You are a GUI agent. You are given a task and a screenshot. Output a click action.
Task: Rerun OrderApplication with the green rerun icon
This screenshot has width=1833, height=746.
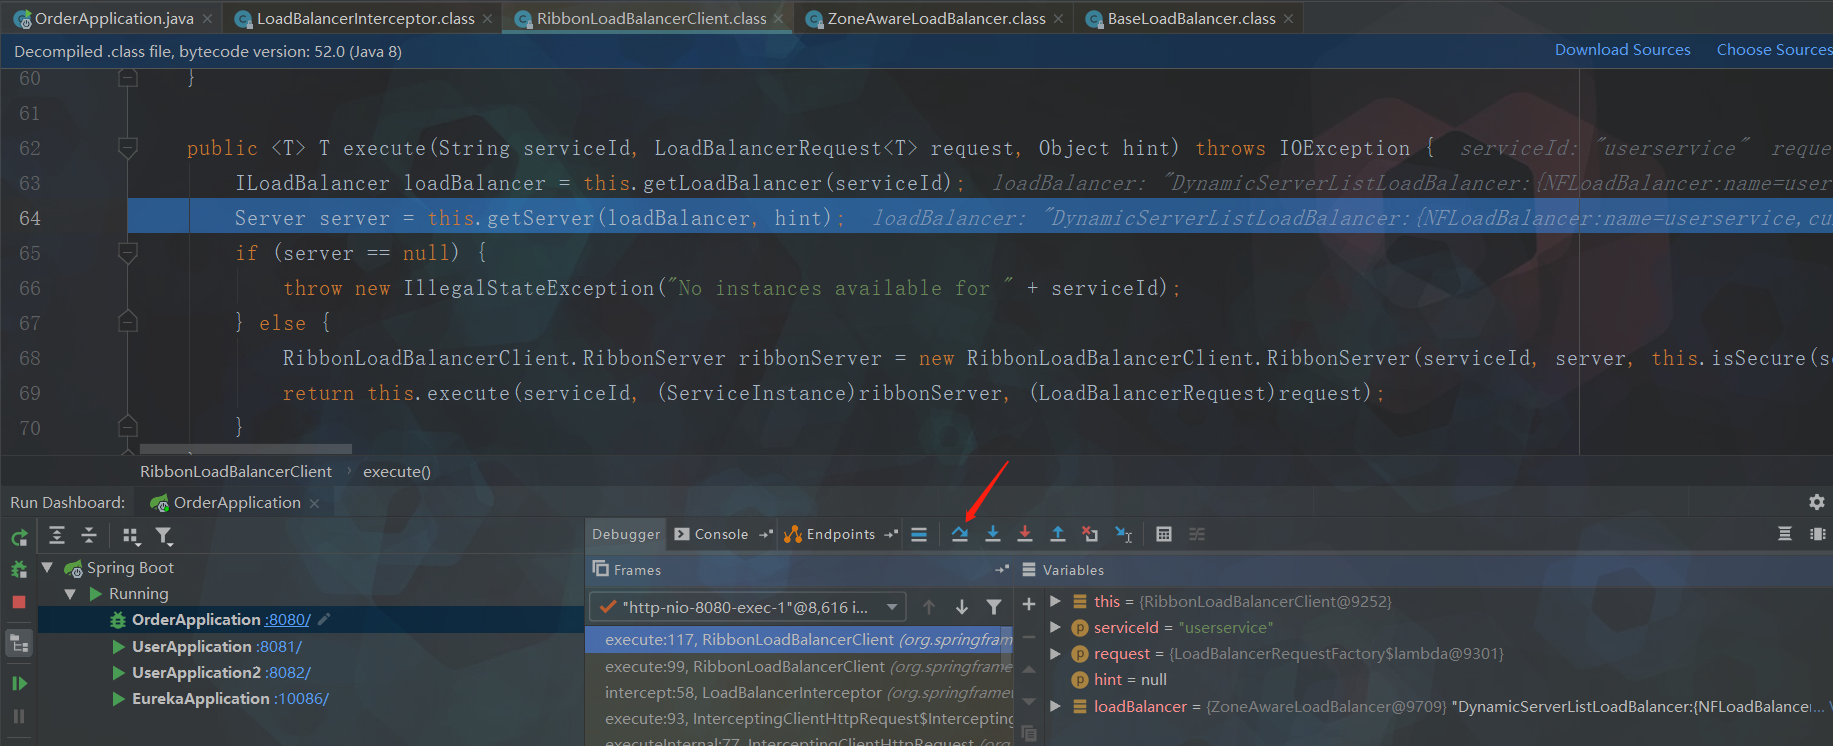(19, 538)
